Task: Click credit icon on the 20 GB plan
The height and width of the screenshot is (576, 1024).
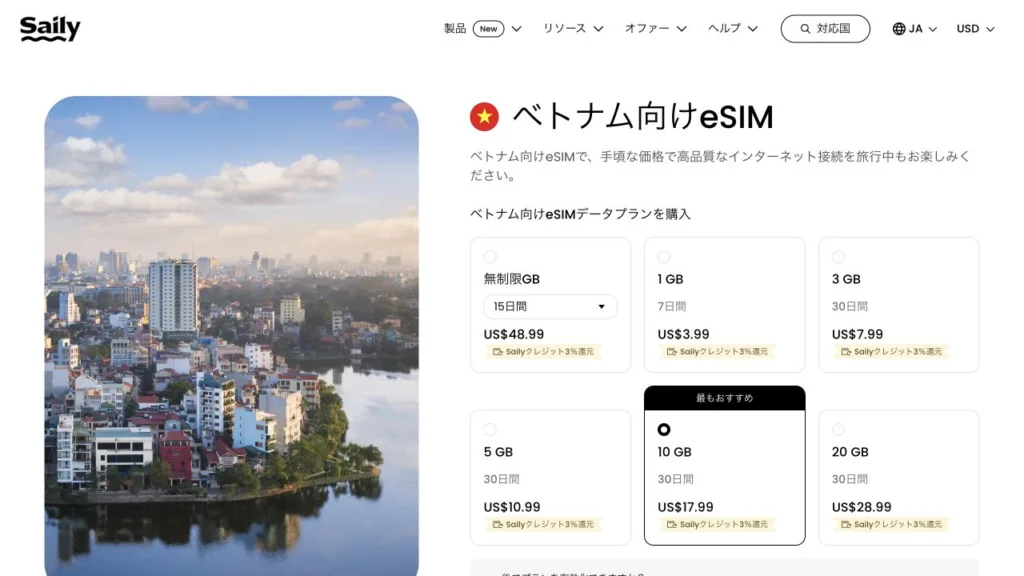Action: (846, 524)
